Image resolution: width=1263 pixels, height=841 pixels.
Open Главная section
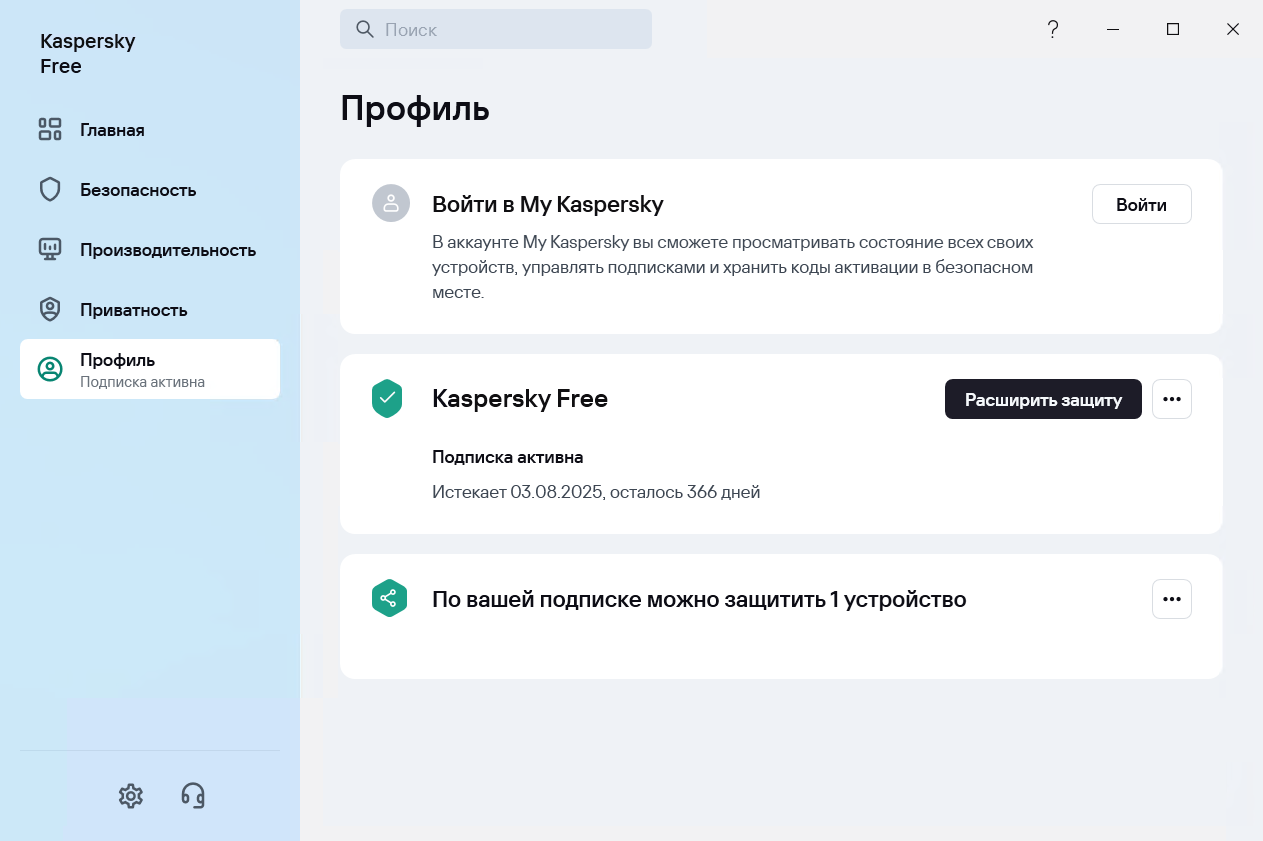[150, 130]
